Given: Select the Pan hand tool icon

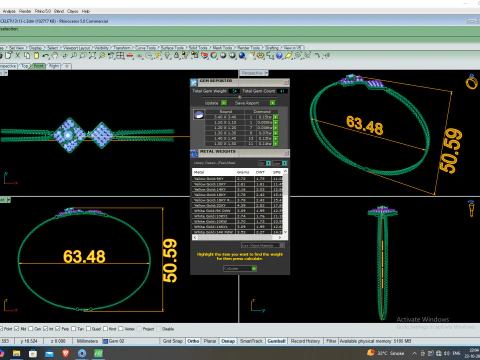Looking at the screenshot, I should (x=55, y=56).
